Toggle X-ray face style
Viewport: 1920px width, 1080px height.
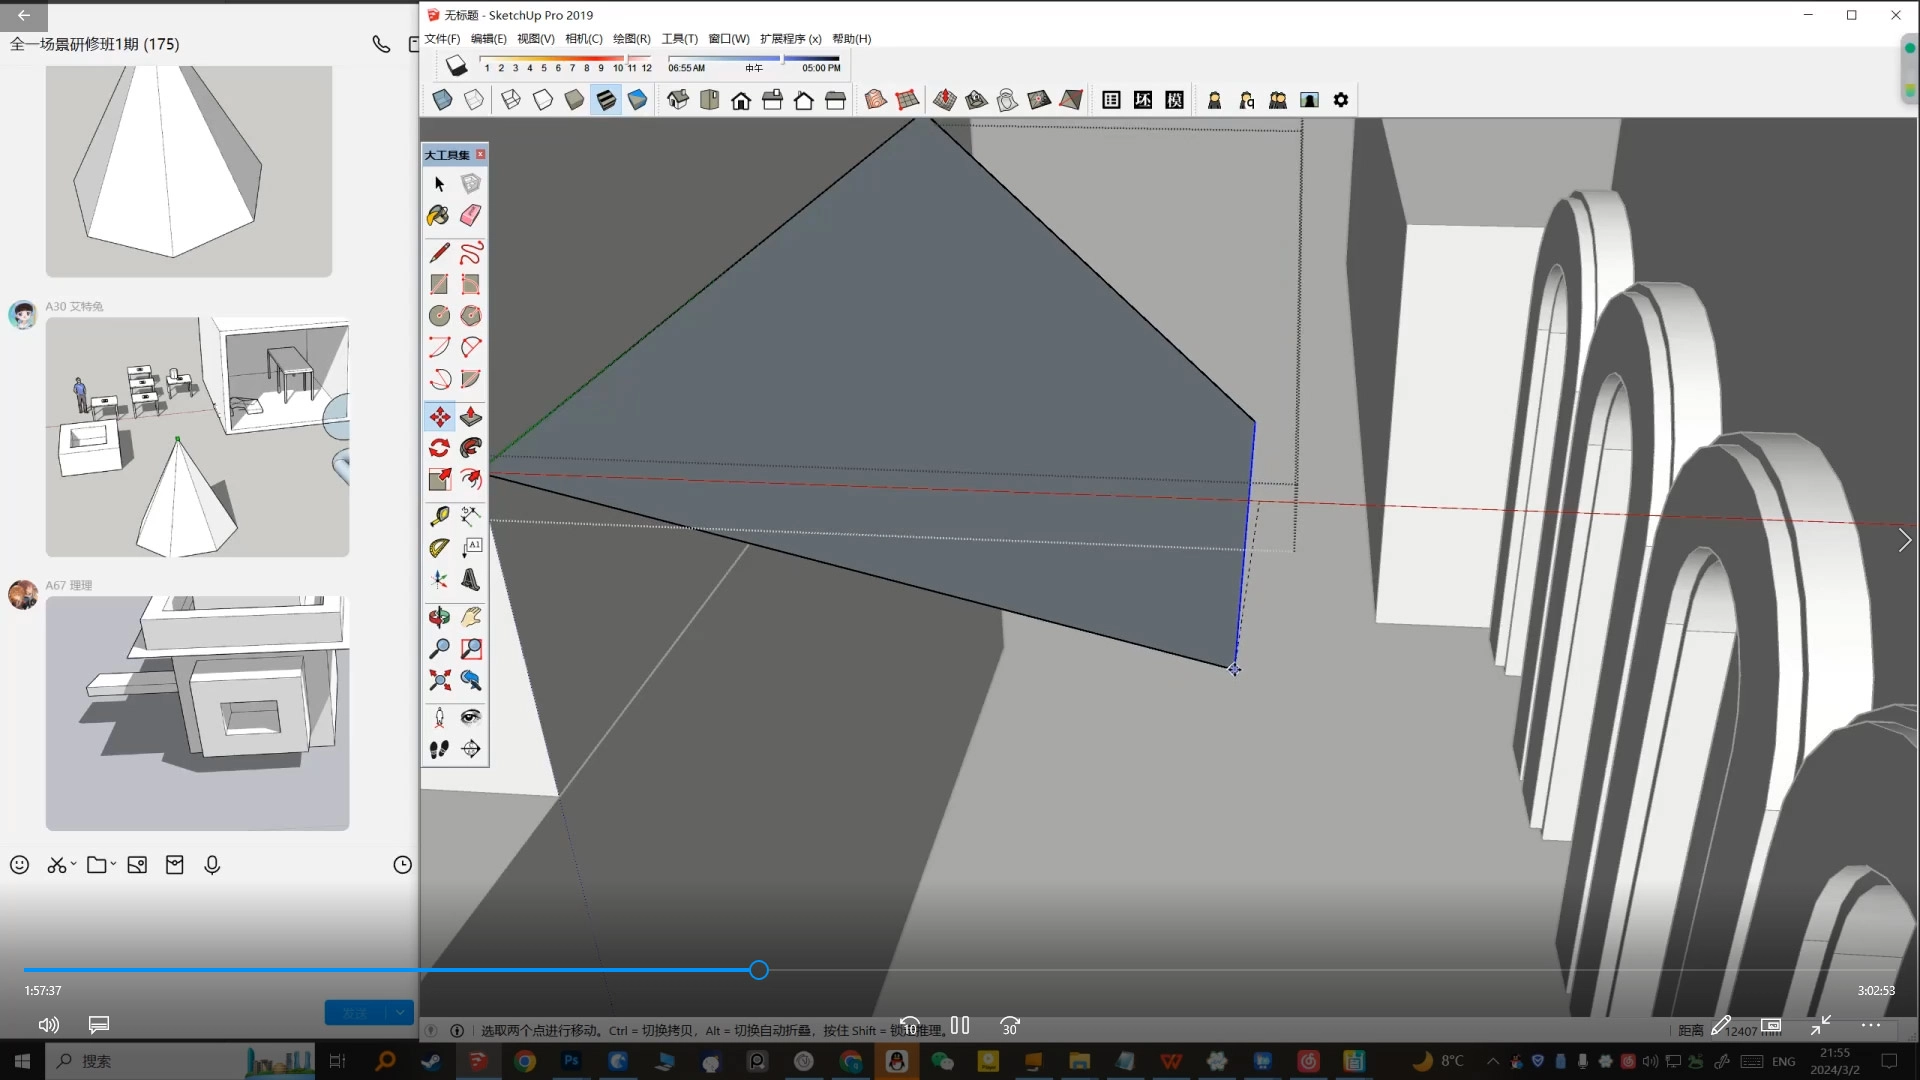442,100
